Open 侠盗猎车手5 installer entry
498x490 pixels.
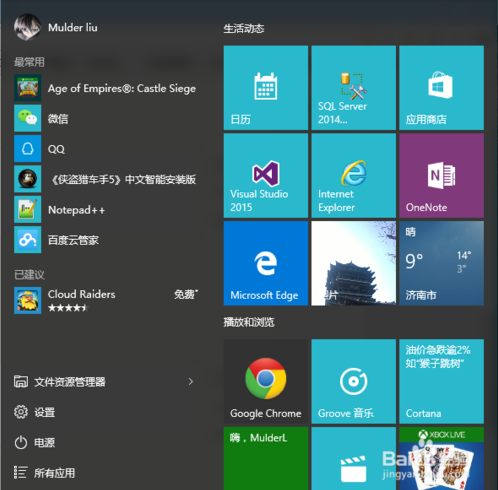(x=105, y=179)
